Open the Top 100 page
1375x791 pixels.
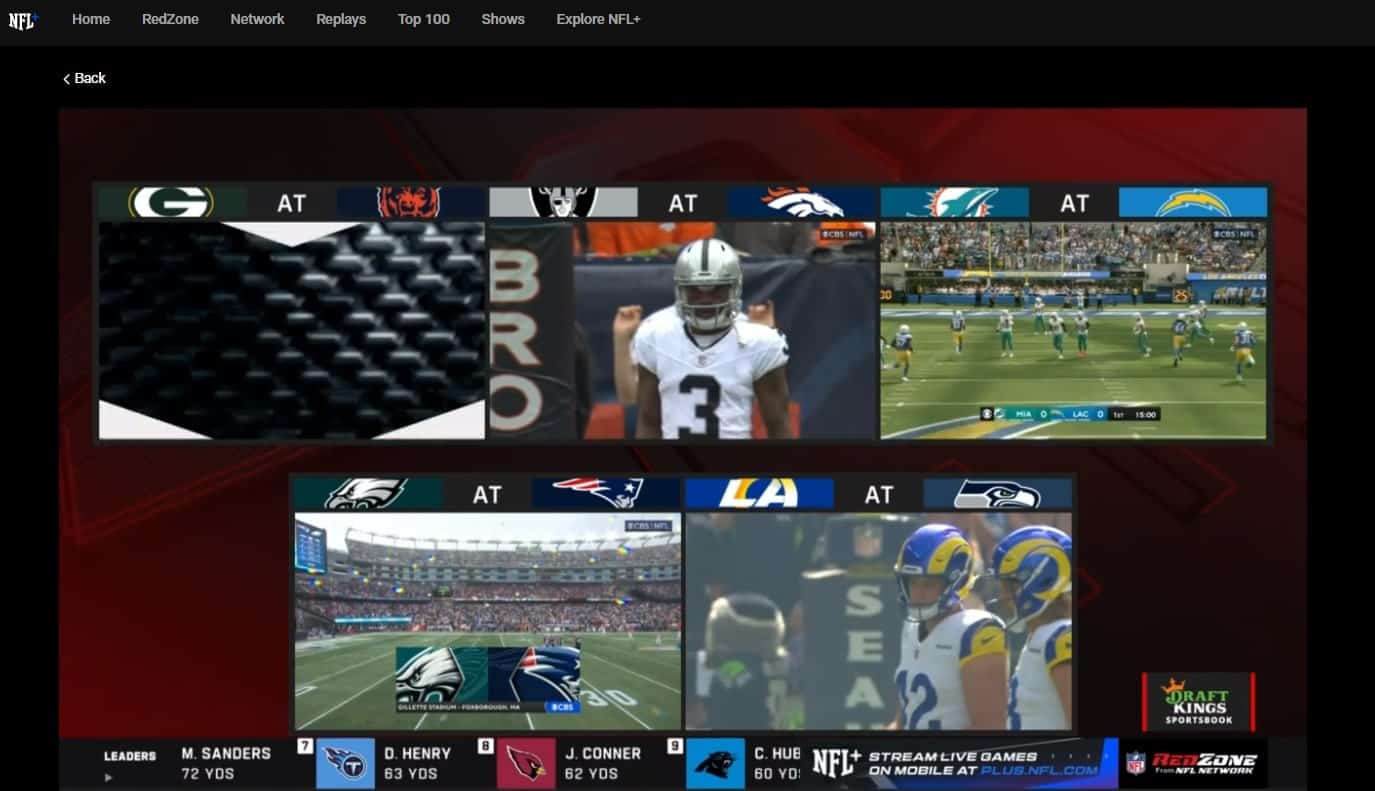pos(424,19)
